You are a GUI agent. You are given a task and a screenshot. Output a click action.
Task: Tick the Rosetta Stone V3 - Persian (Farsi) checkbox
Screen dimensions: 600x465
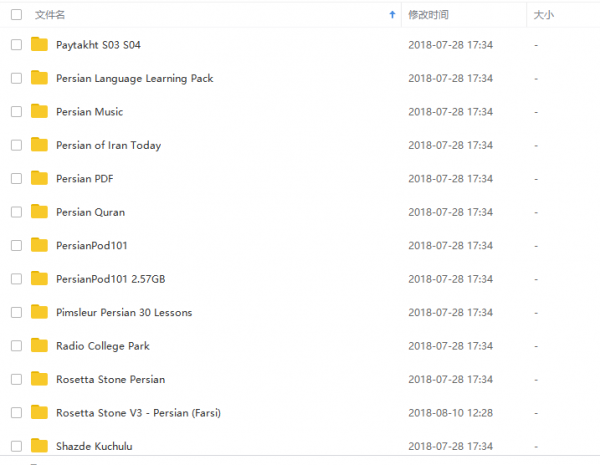(16, 413)
